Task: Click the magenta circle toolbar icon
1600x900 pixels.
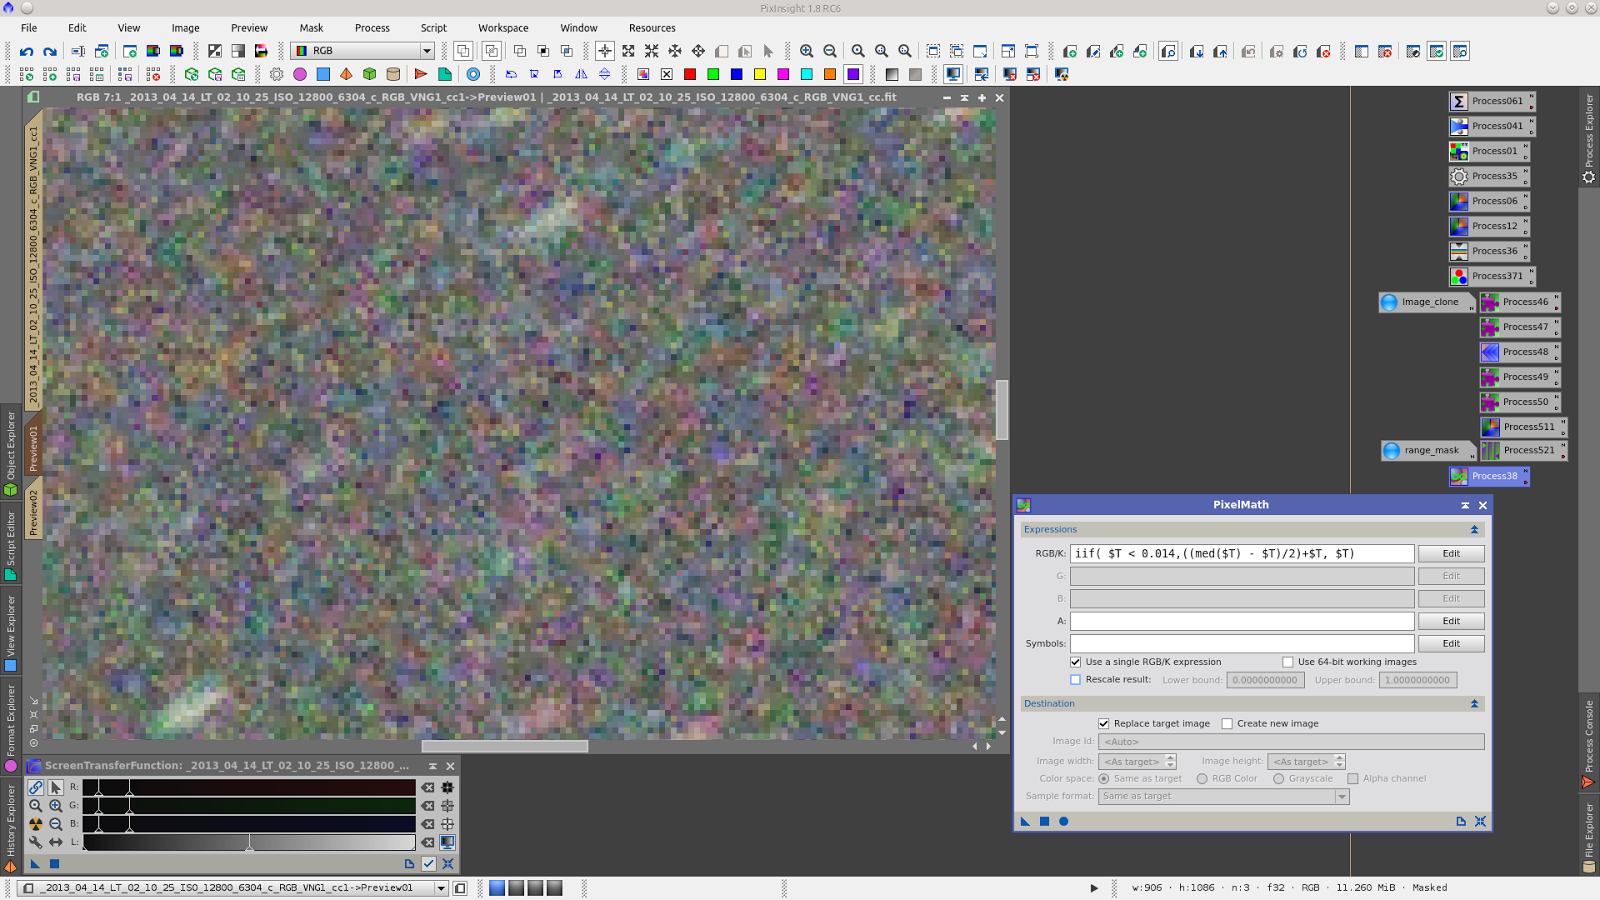Action: pyautogui.click(x=299, y=74)
